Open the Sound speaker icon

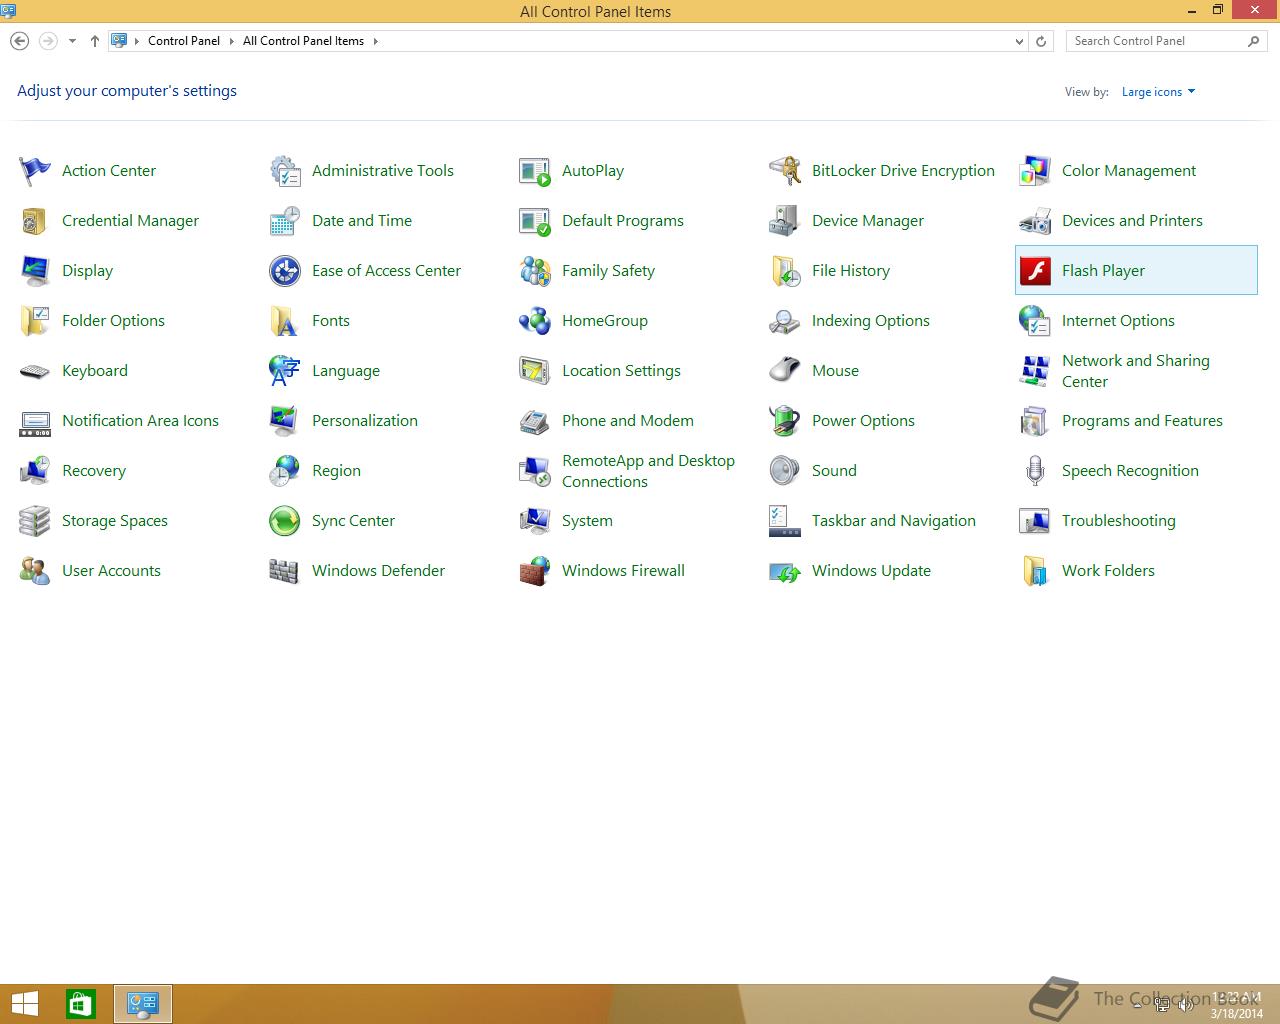pos(785,471)
